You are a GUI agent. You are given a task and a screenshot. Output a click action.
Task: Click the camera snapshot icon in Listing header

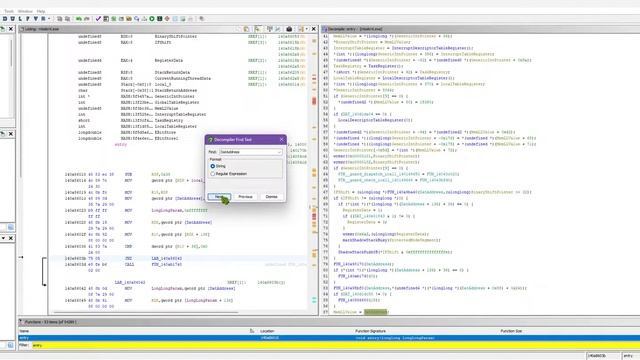(289, 29)
